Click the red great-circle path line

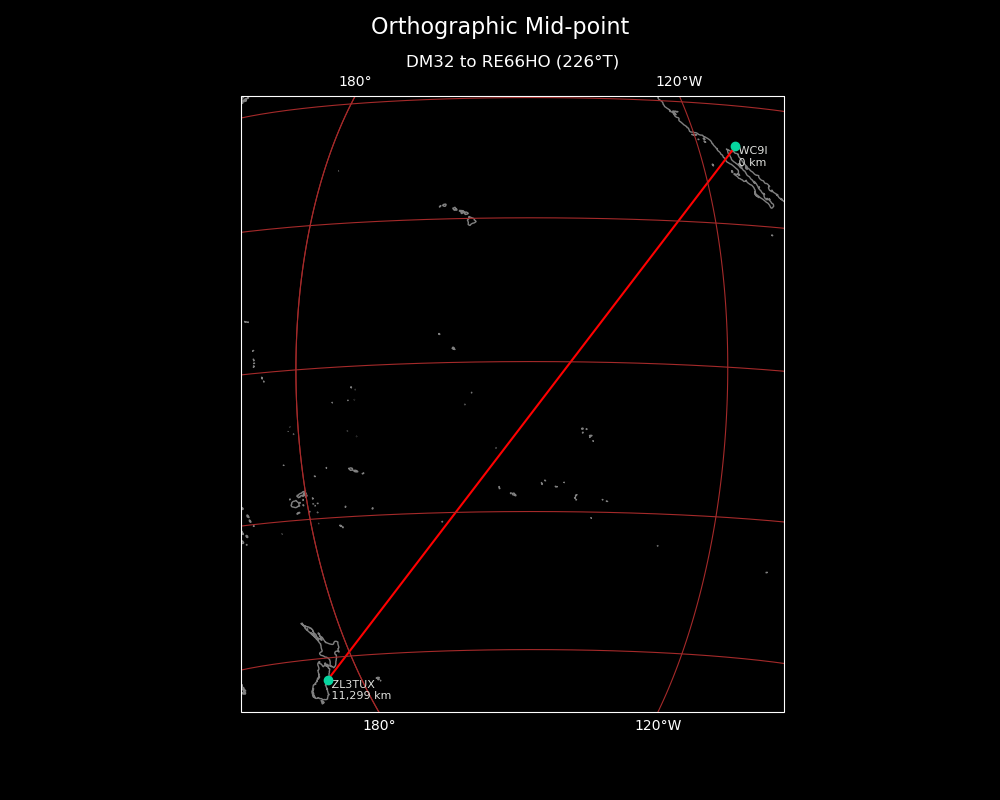(x=530, y=413)
